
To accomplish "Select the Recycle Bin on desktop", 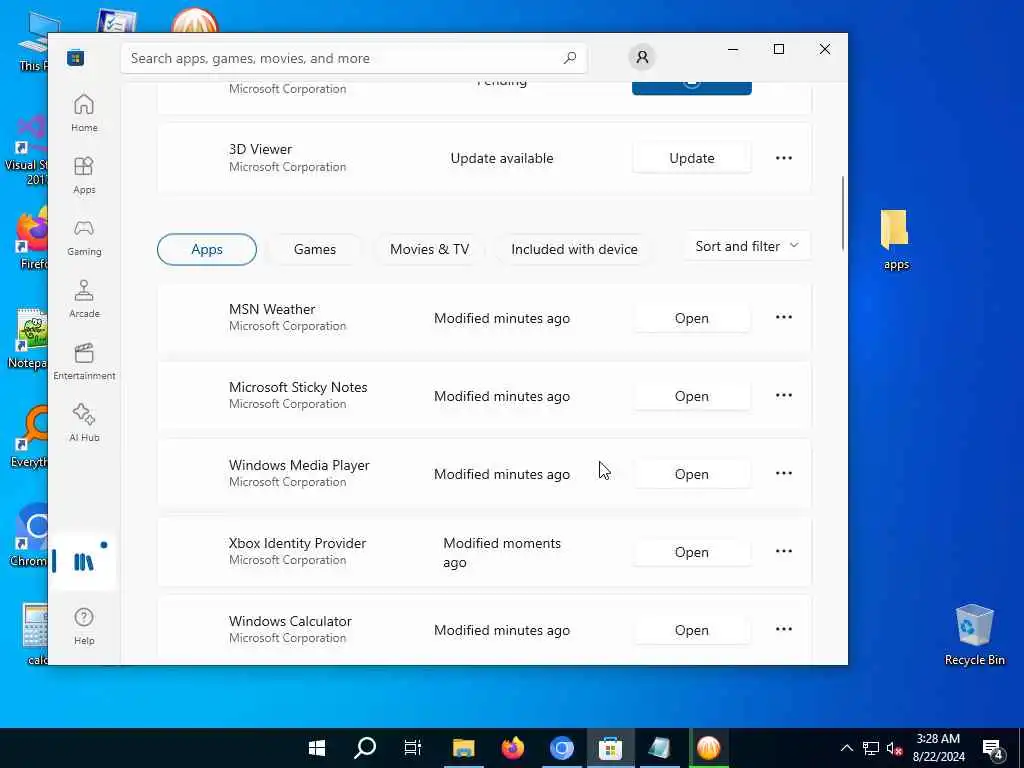I will 974,635.
